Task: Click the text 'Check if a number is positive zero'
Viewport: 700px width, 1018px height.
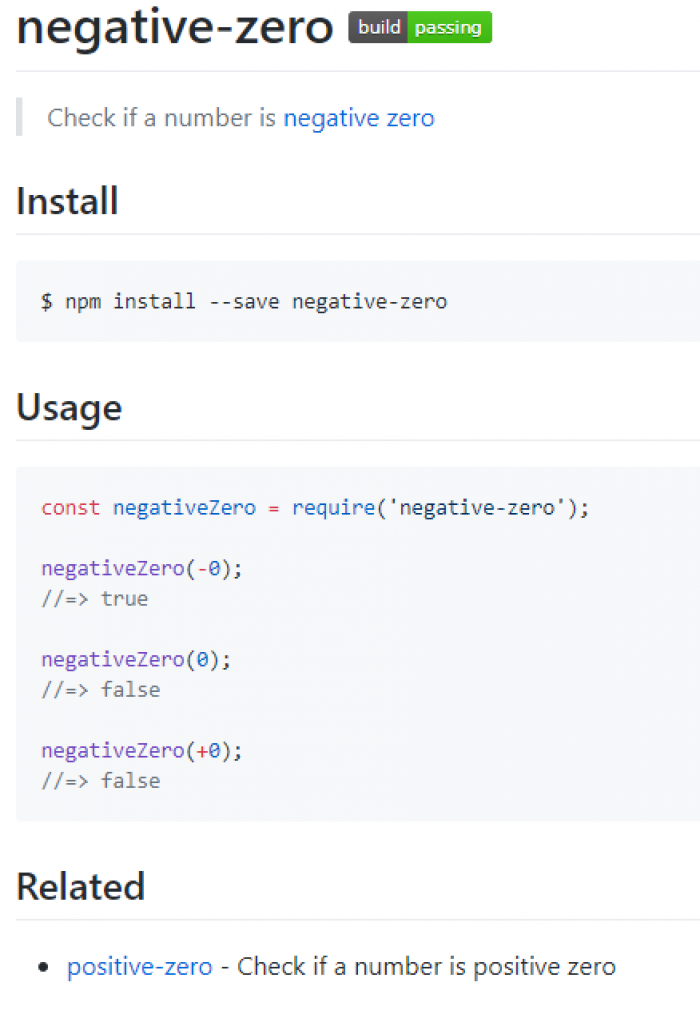Action: click(x=427, y=967)
